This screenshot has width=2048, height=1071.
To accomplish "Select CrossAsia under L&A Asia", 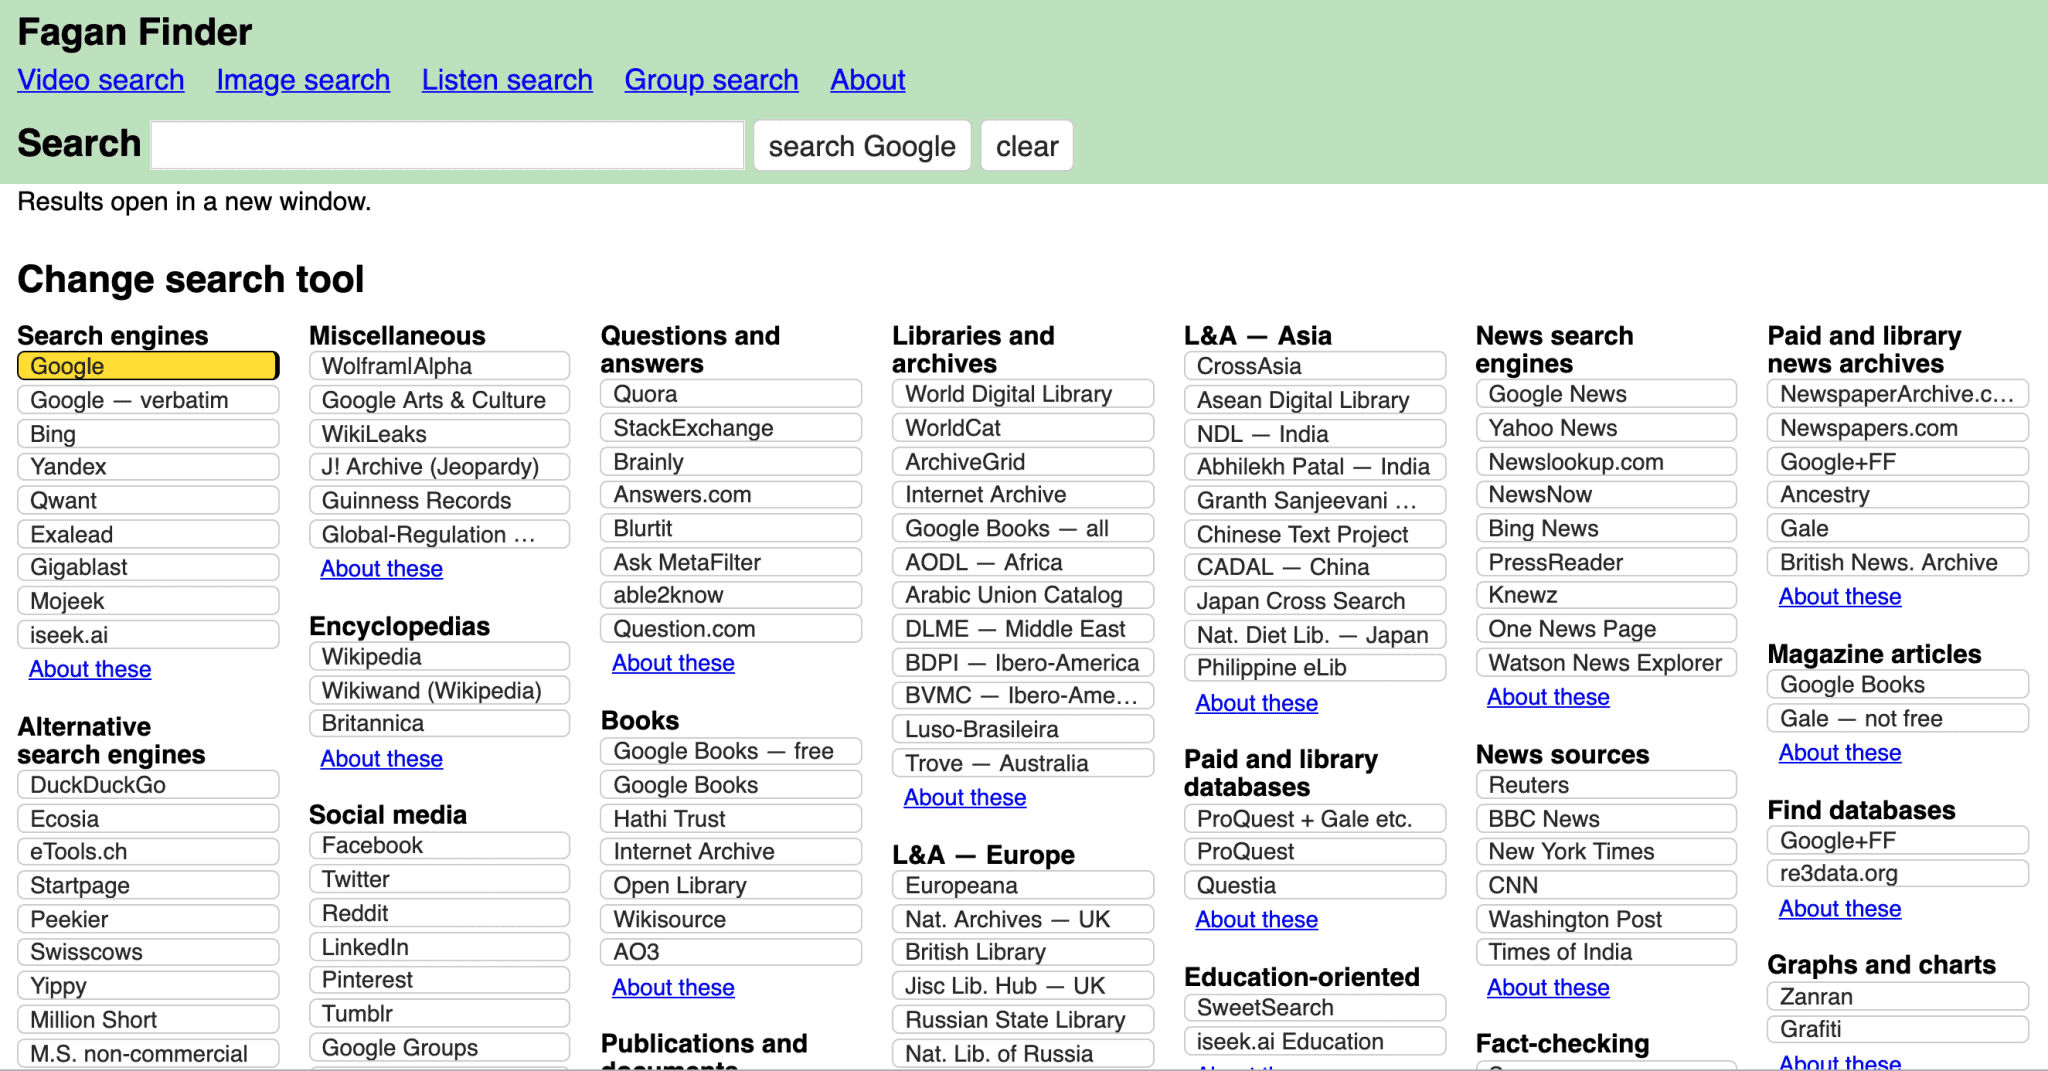I will pos(1315,366).
